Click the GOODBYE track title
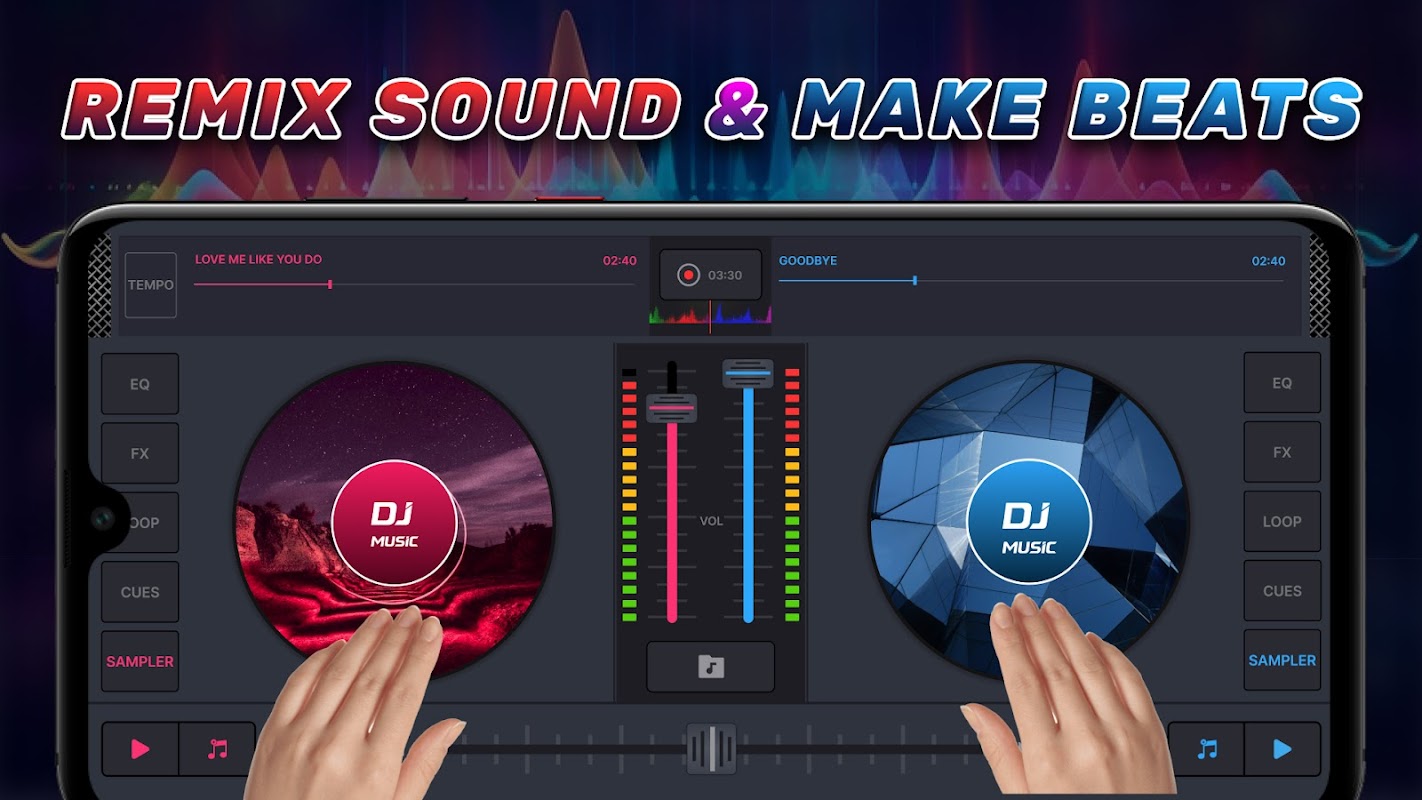This screenshot has width=1422, height=800. [x=808, y=260]
